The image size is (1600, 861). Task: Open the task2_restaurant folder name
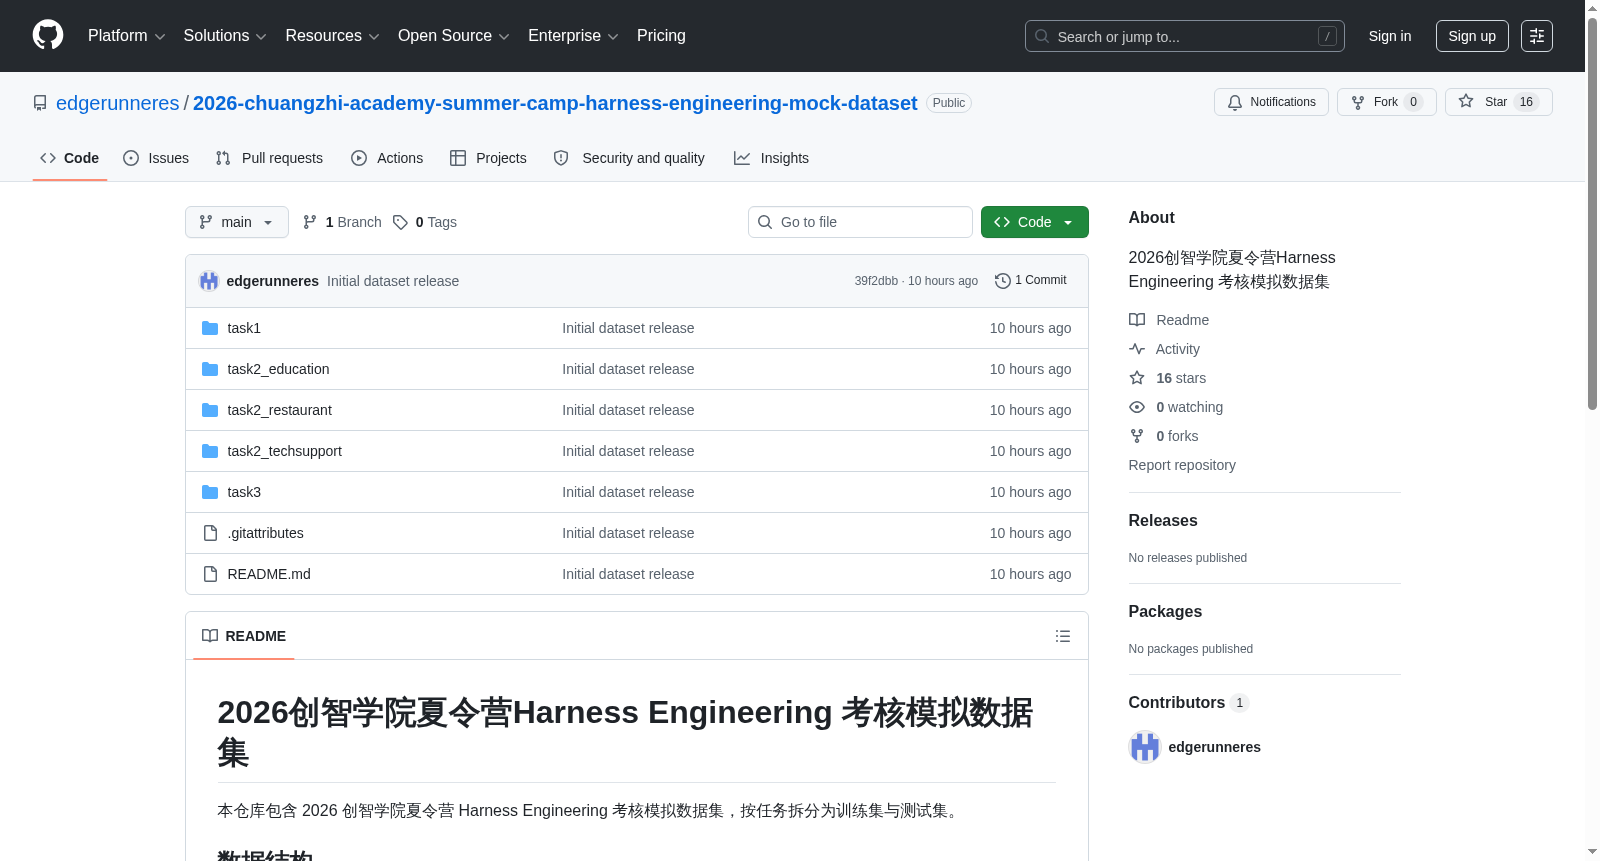tap(280, 410)
